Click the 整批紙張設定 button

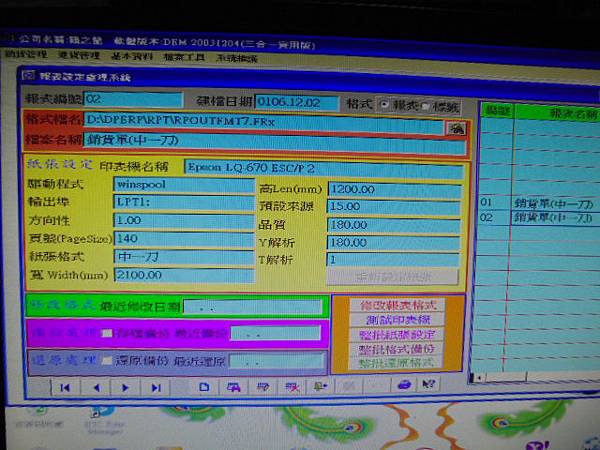[x=397, y=335]
